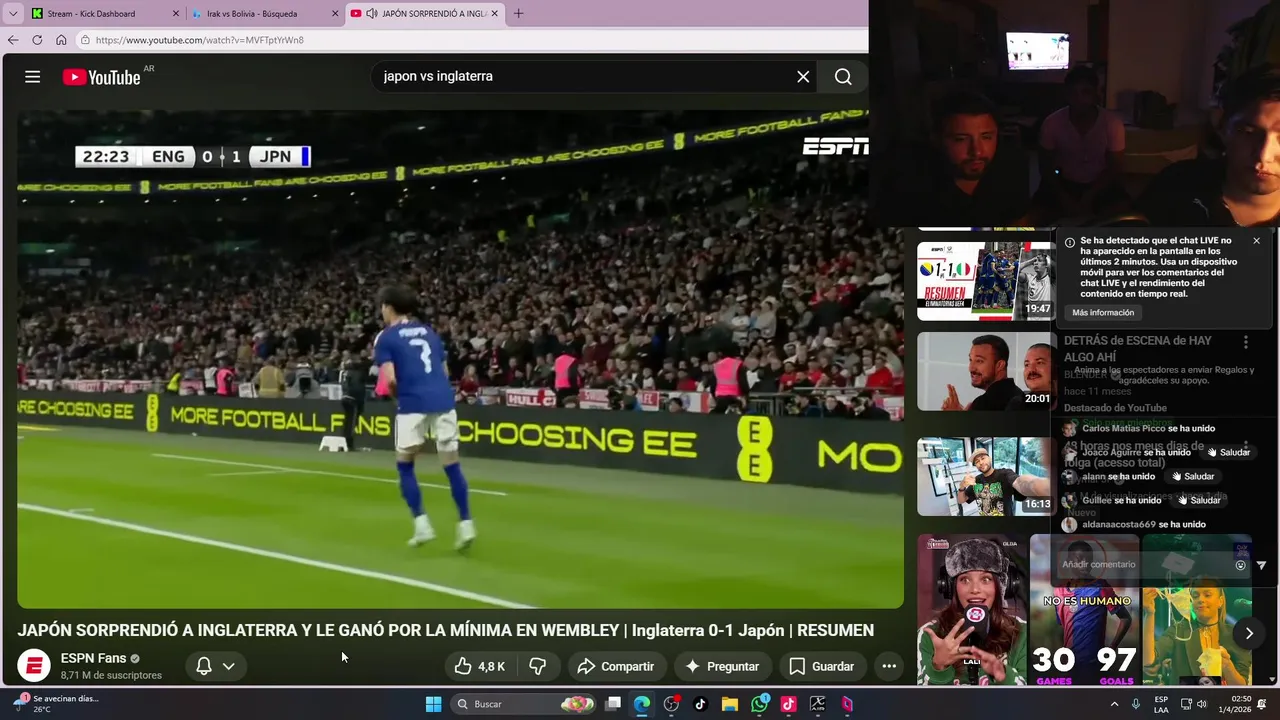Open emoji picker in chat input
The width and height of the screenshot is (1280, 720).
pos(1240,565)
